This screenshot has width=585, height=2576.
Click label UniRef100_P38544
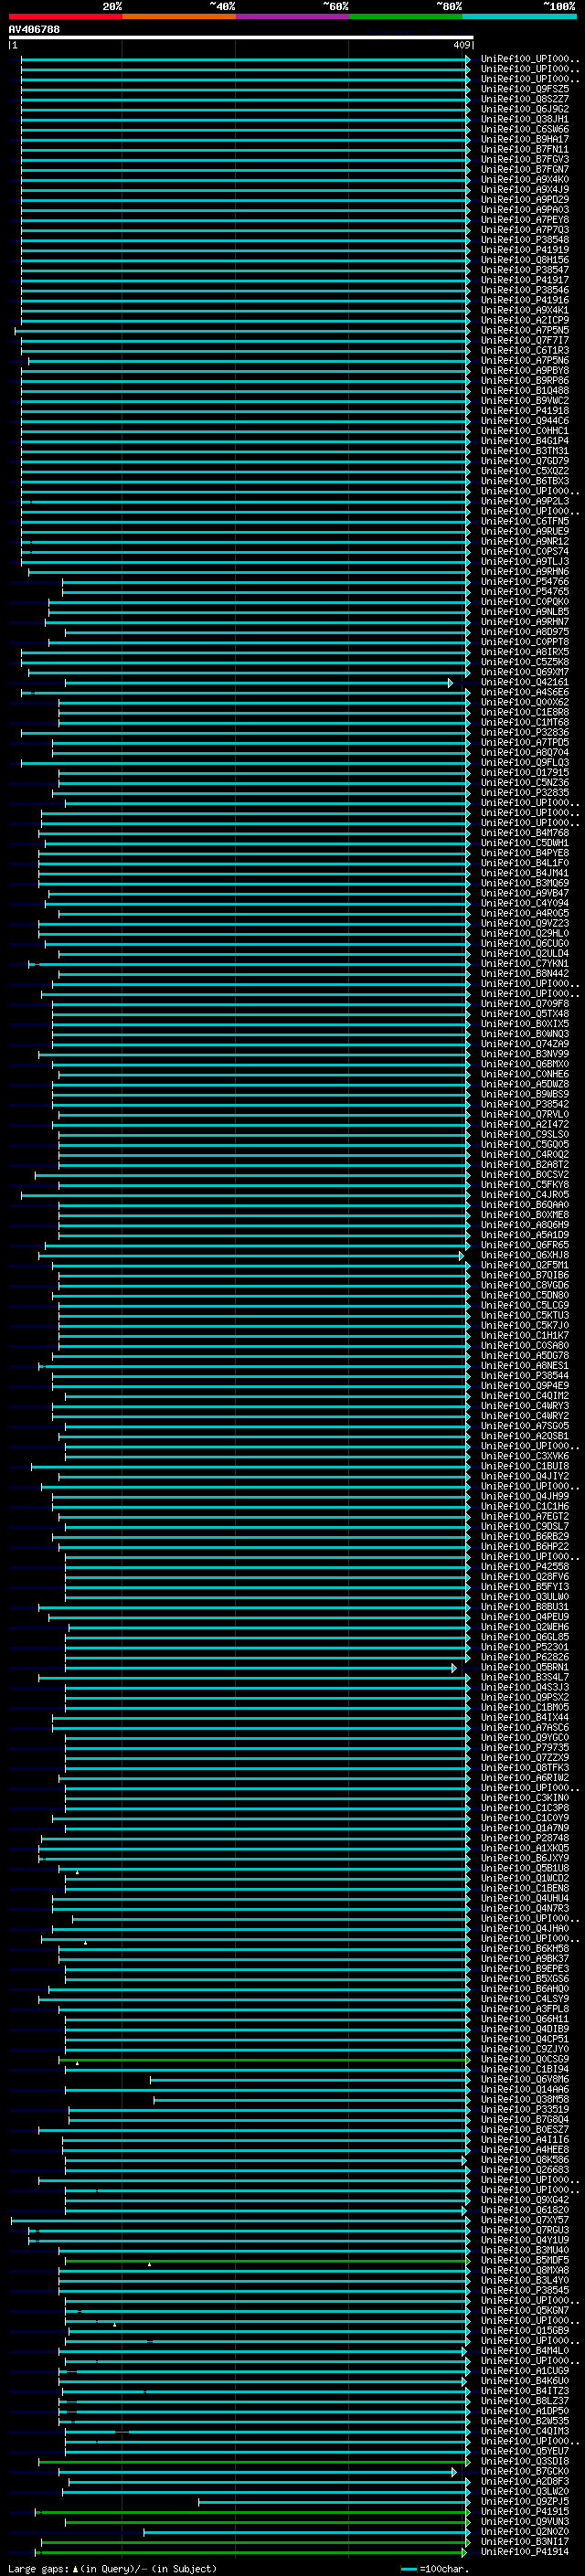(x=525, y=1376)
